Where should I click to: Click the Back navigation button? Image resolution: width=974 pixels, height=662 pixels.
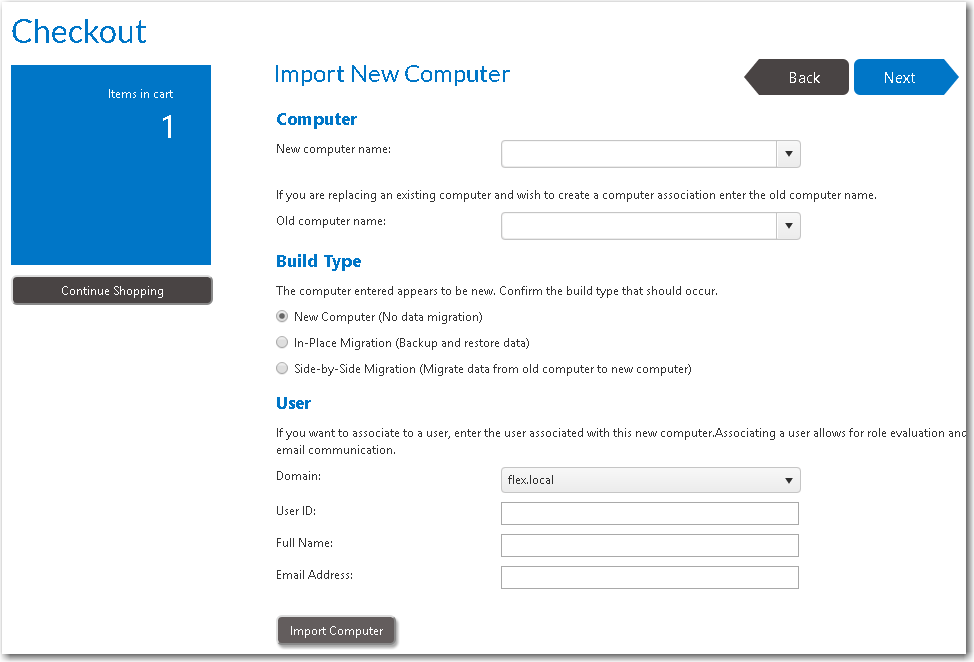[x=802, y=78]
